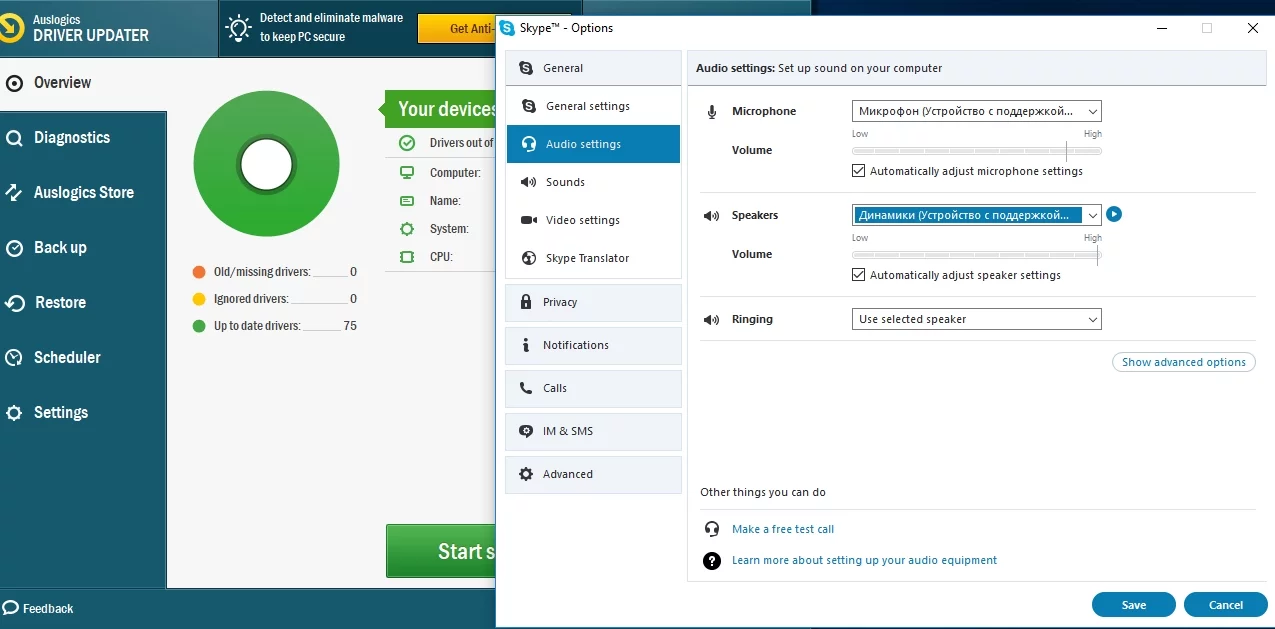The width and height of the screenshot is (1275, 629).
Task: Click the microphone icon beside Microphone label
Action: (712, 112)
